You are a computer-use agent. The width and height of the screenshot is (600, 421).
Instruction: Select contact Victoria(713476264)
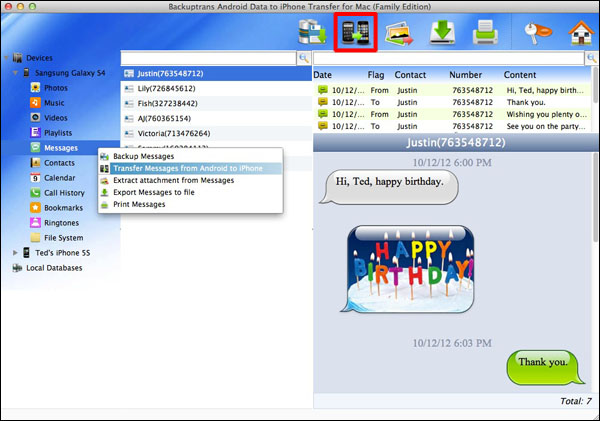point(217,133)
